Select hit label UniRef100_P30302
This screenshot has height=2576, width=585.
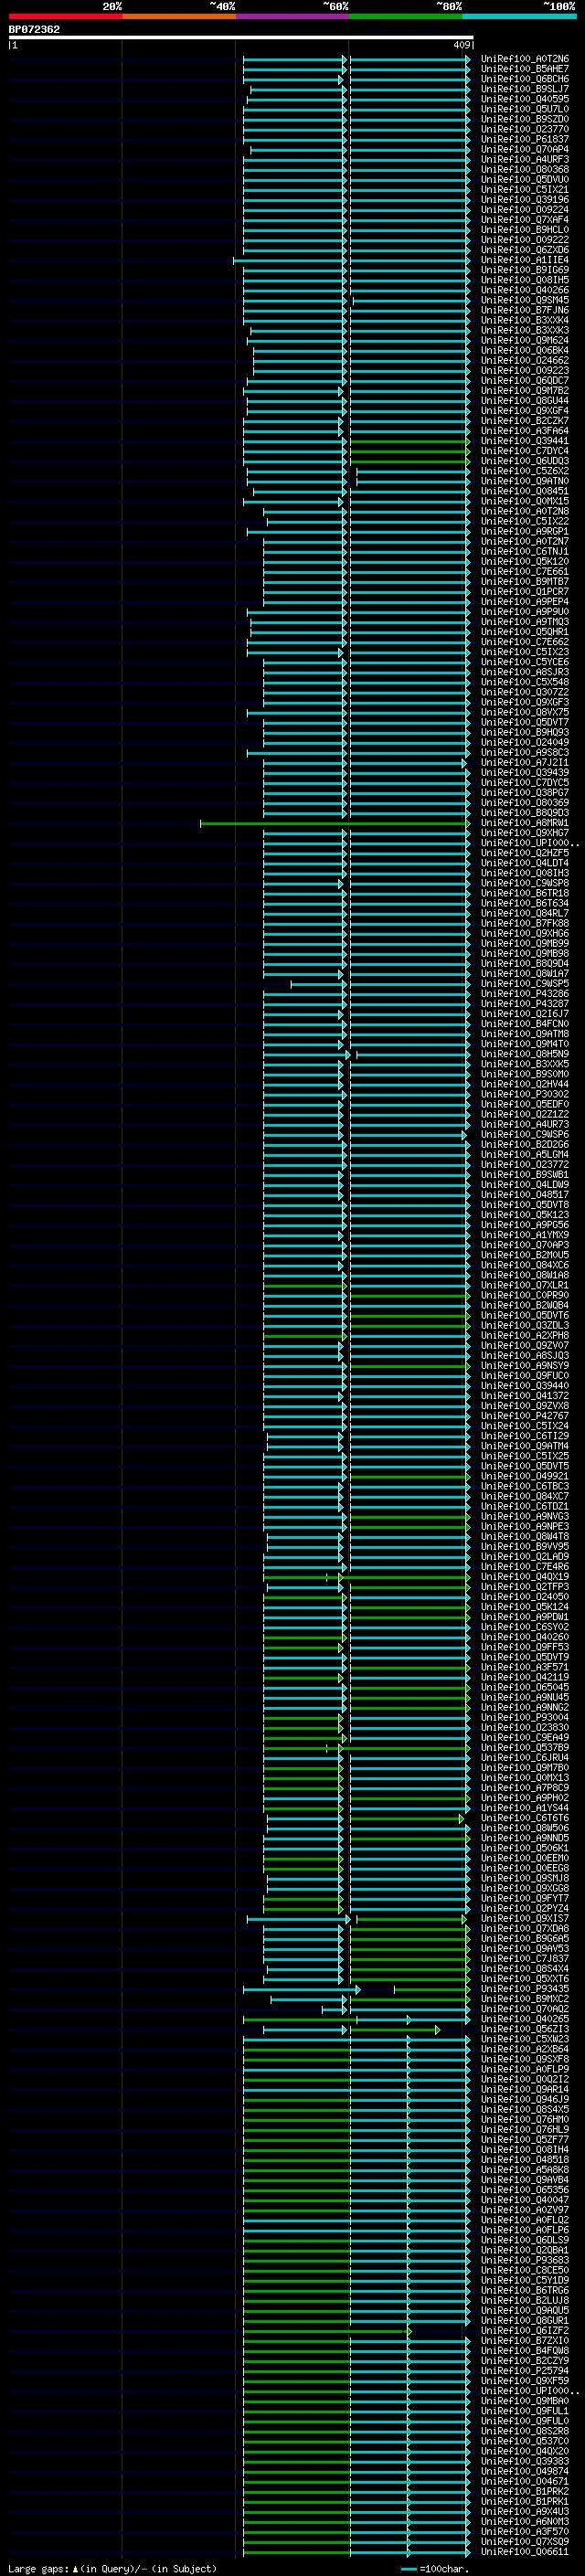click(x=525, y=1094)
